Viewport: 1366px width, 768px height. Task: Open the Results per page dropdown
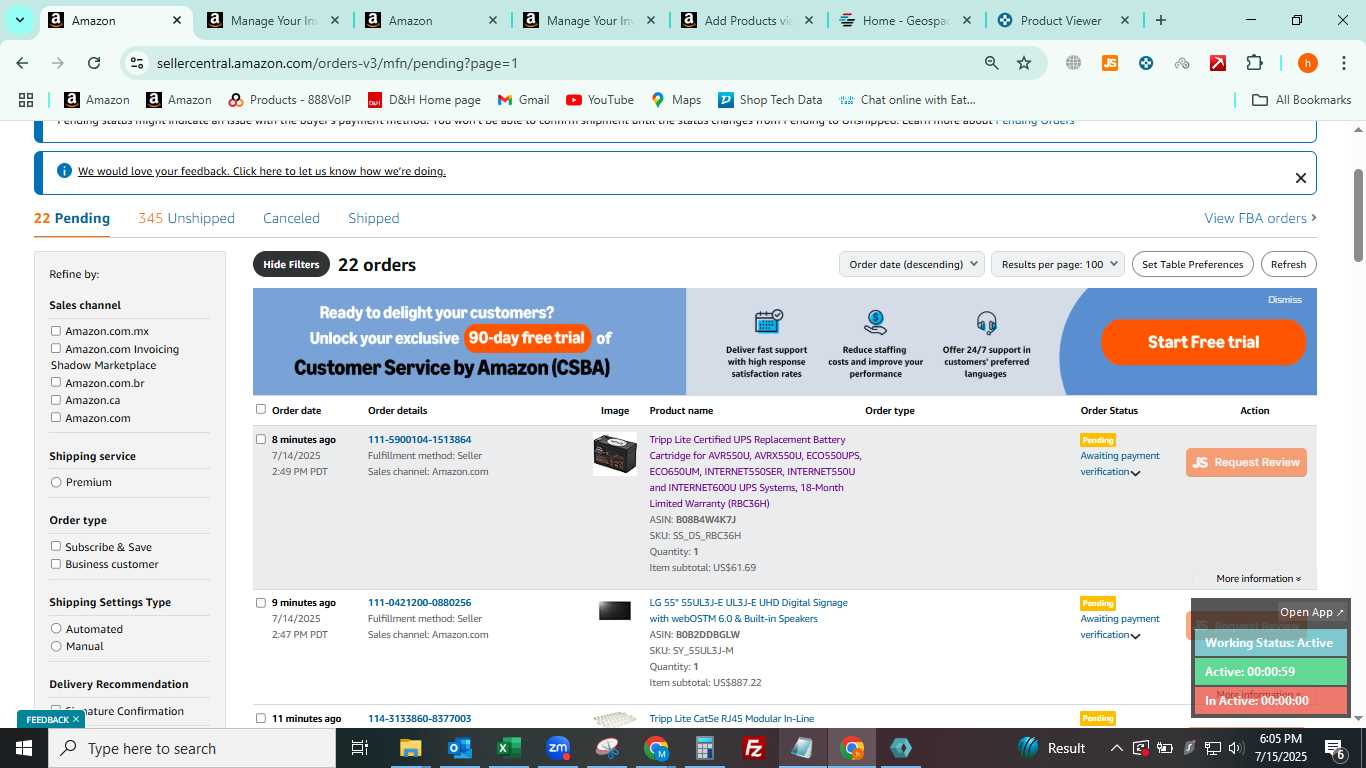click(x=1058, y=264)
